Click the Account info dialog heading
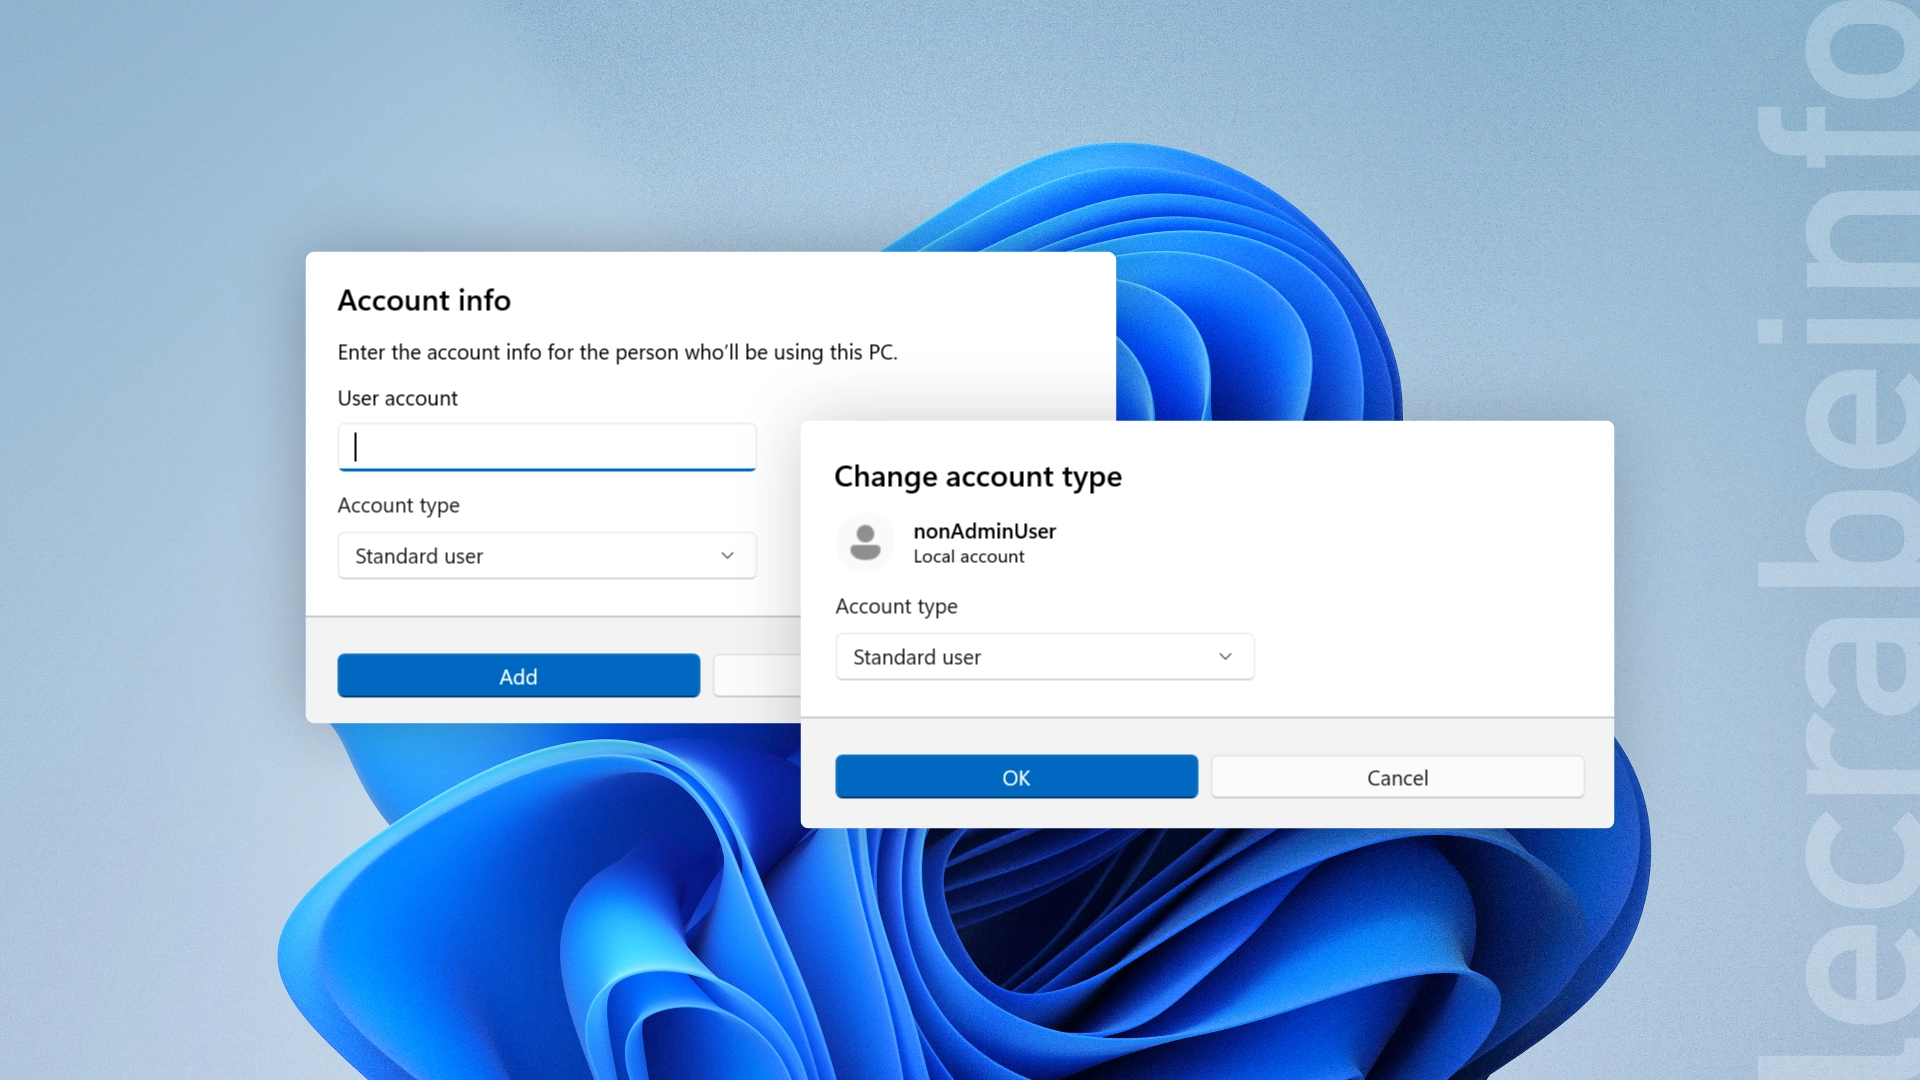1920x1080 pixels. pos(424,300)
